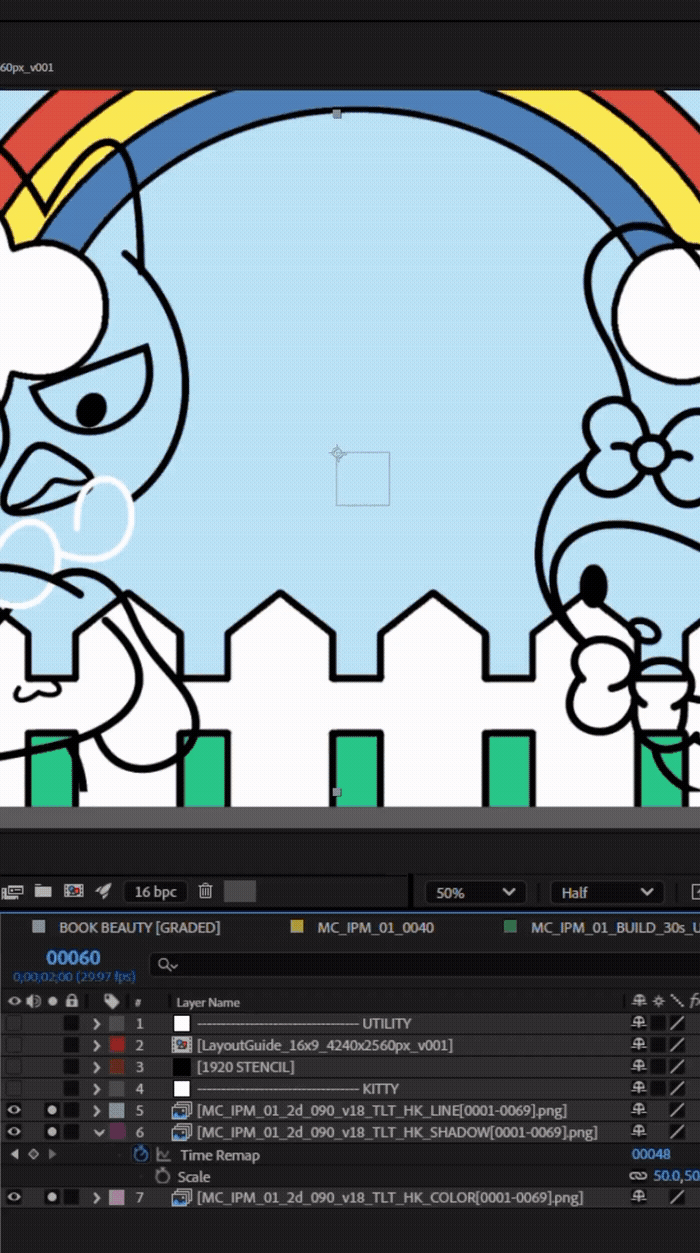Hide the HK_COLOR layer using eye icon
700x1253 pixels.
pos(14,1197)
